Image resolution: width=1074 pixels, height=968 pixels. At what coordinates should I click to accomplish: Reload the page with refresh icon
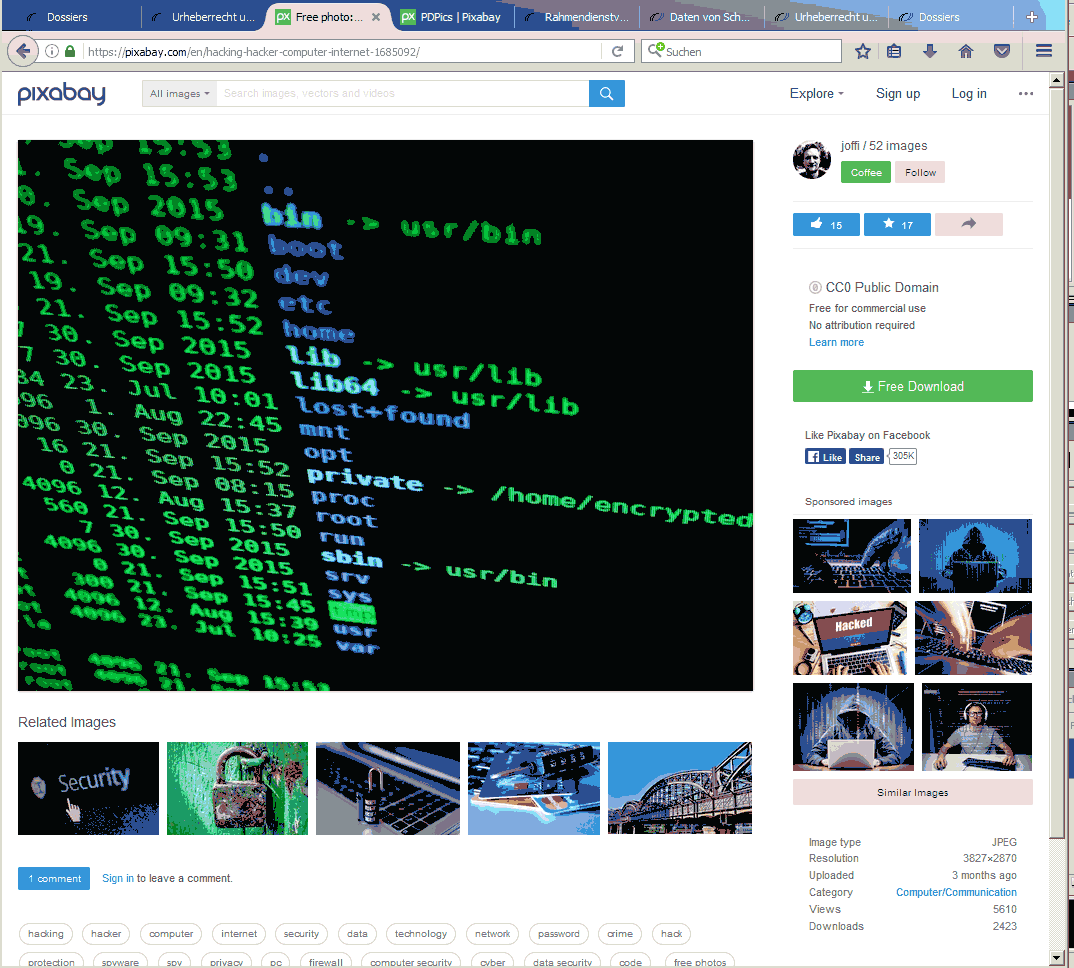(617, 51)
